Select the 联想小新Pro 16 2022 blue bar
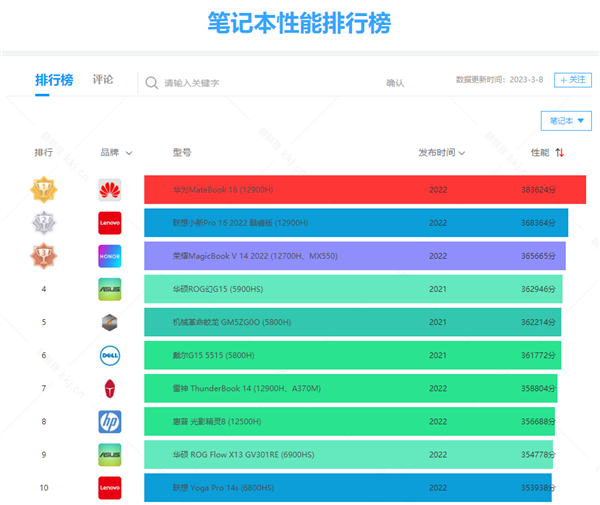The width and height of the screenshot is (600, 505). tap(356, 223)
